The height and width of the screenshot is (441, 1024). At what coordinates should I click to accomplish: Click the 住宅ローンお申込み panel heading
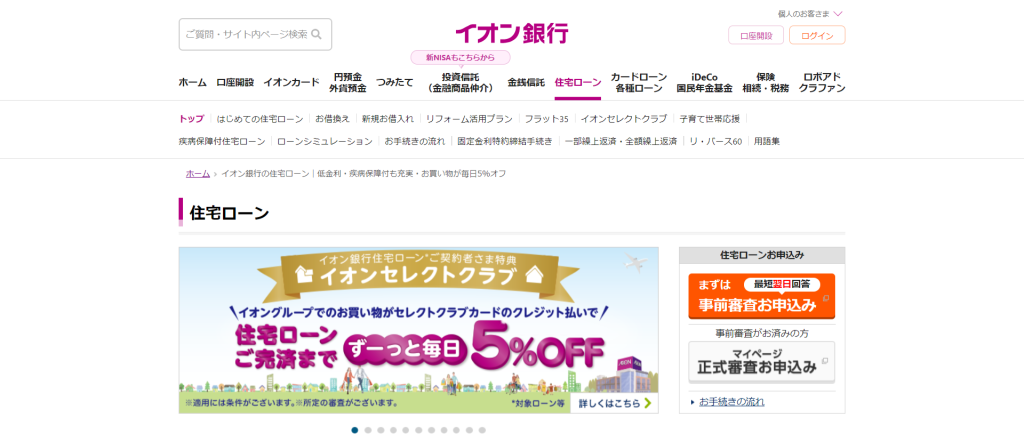(762, 255)
